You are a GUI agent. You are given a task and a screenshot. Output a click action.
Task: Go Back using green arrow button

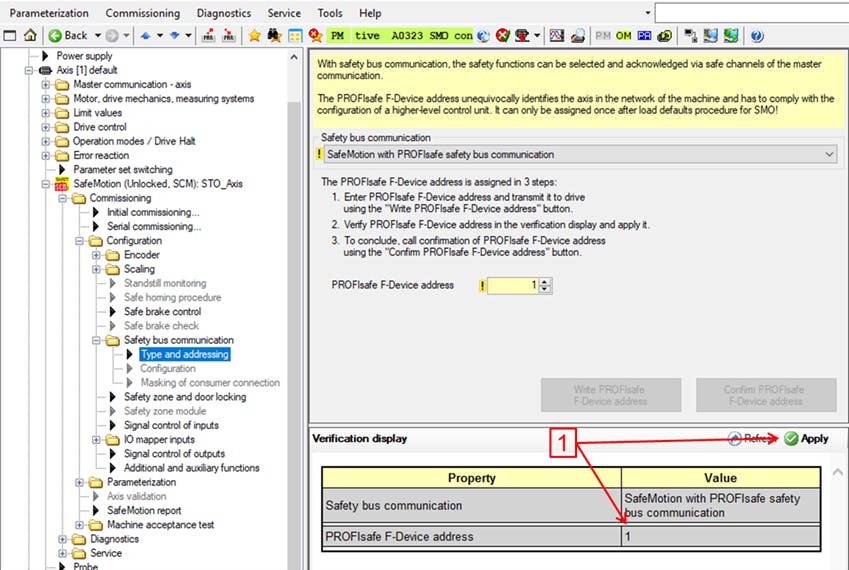pyautogui.click(x=68, y=36)
